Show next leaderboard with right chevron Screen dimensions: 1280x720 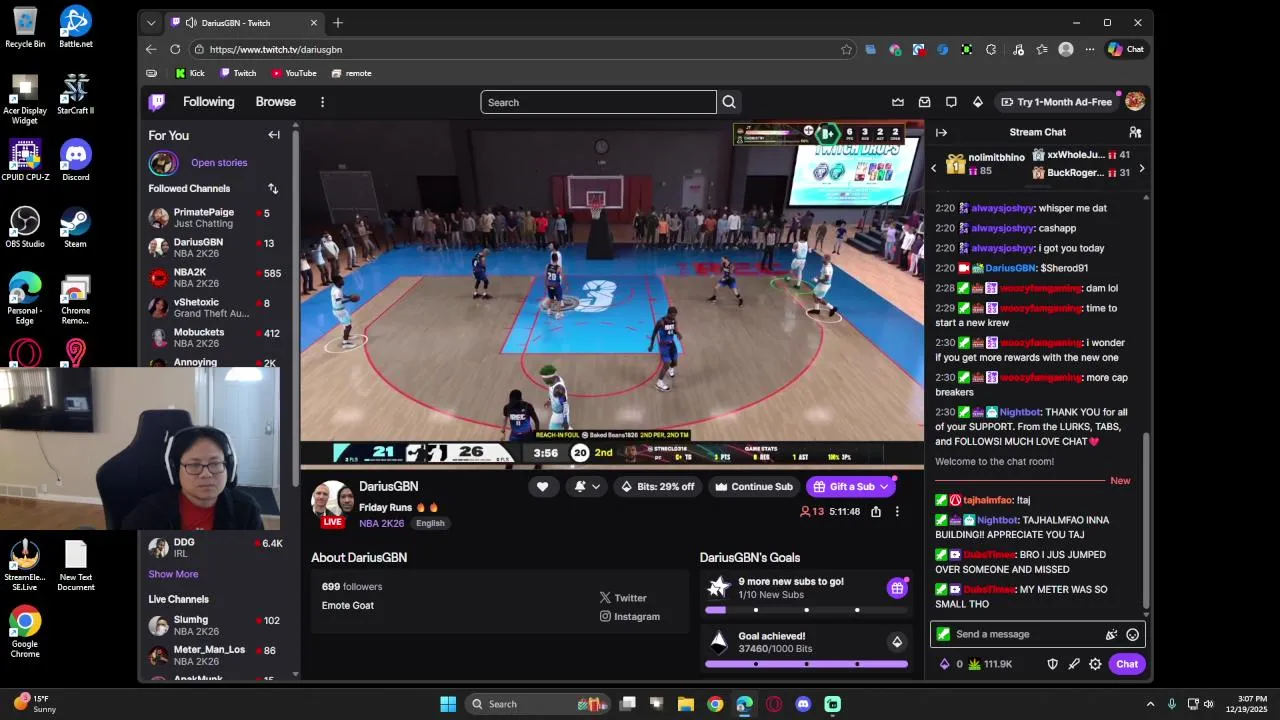1141,168
